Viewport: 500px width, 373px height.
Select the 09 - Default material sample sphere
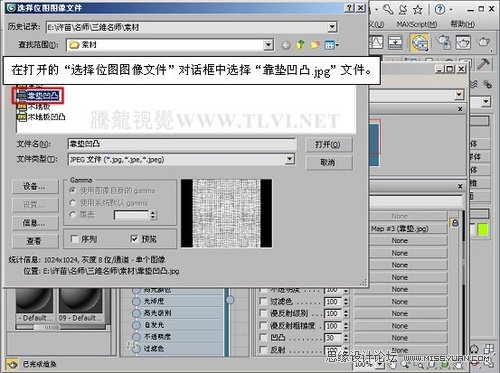pos(80,302)
